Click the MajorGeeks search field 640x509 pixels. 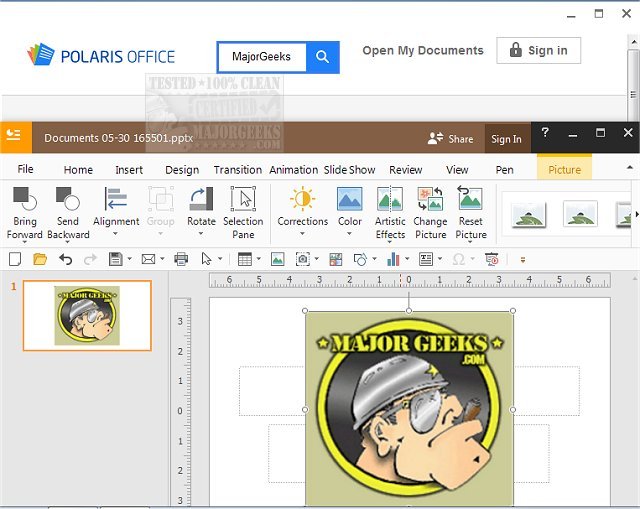click(262, 57)
